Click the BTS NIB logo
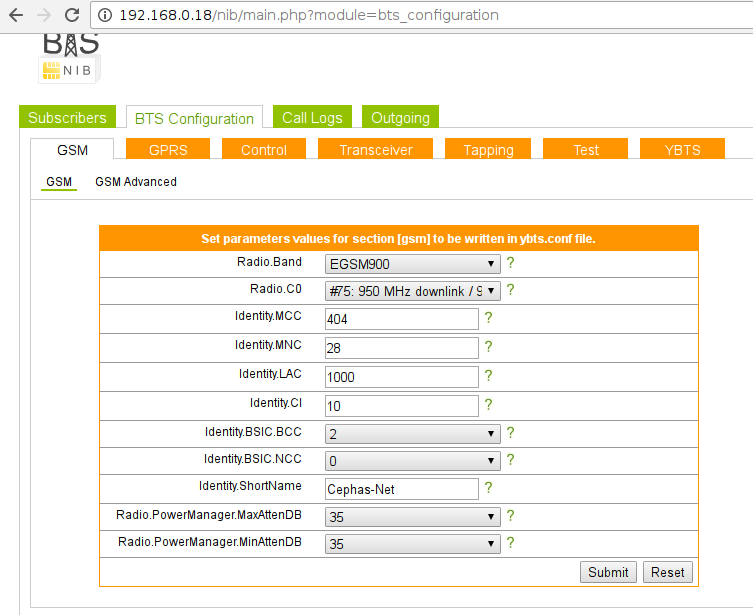Viewport: 753px width, 615px height. click(69, 58)
